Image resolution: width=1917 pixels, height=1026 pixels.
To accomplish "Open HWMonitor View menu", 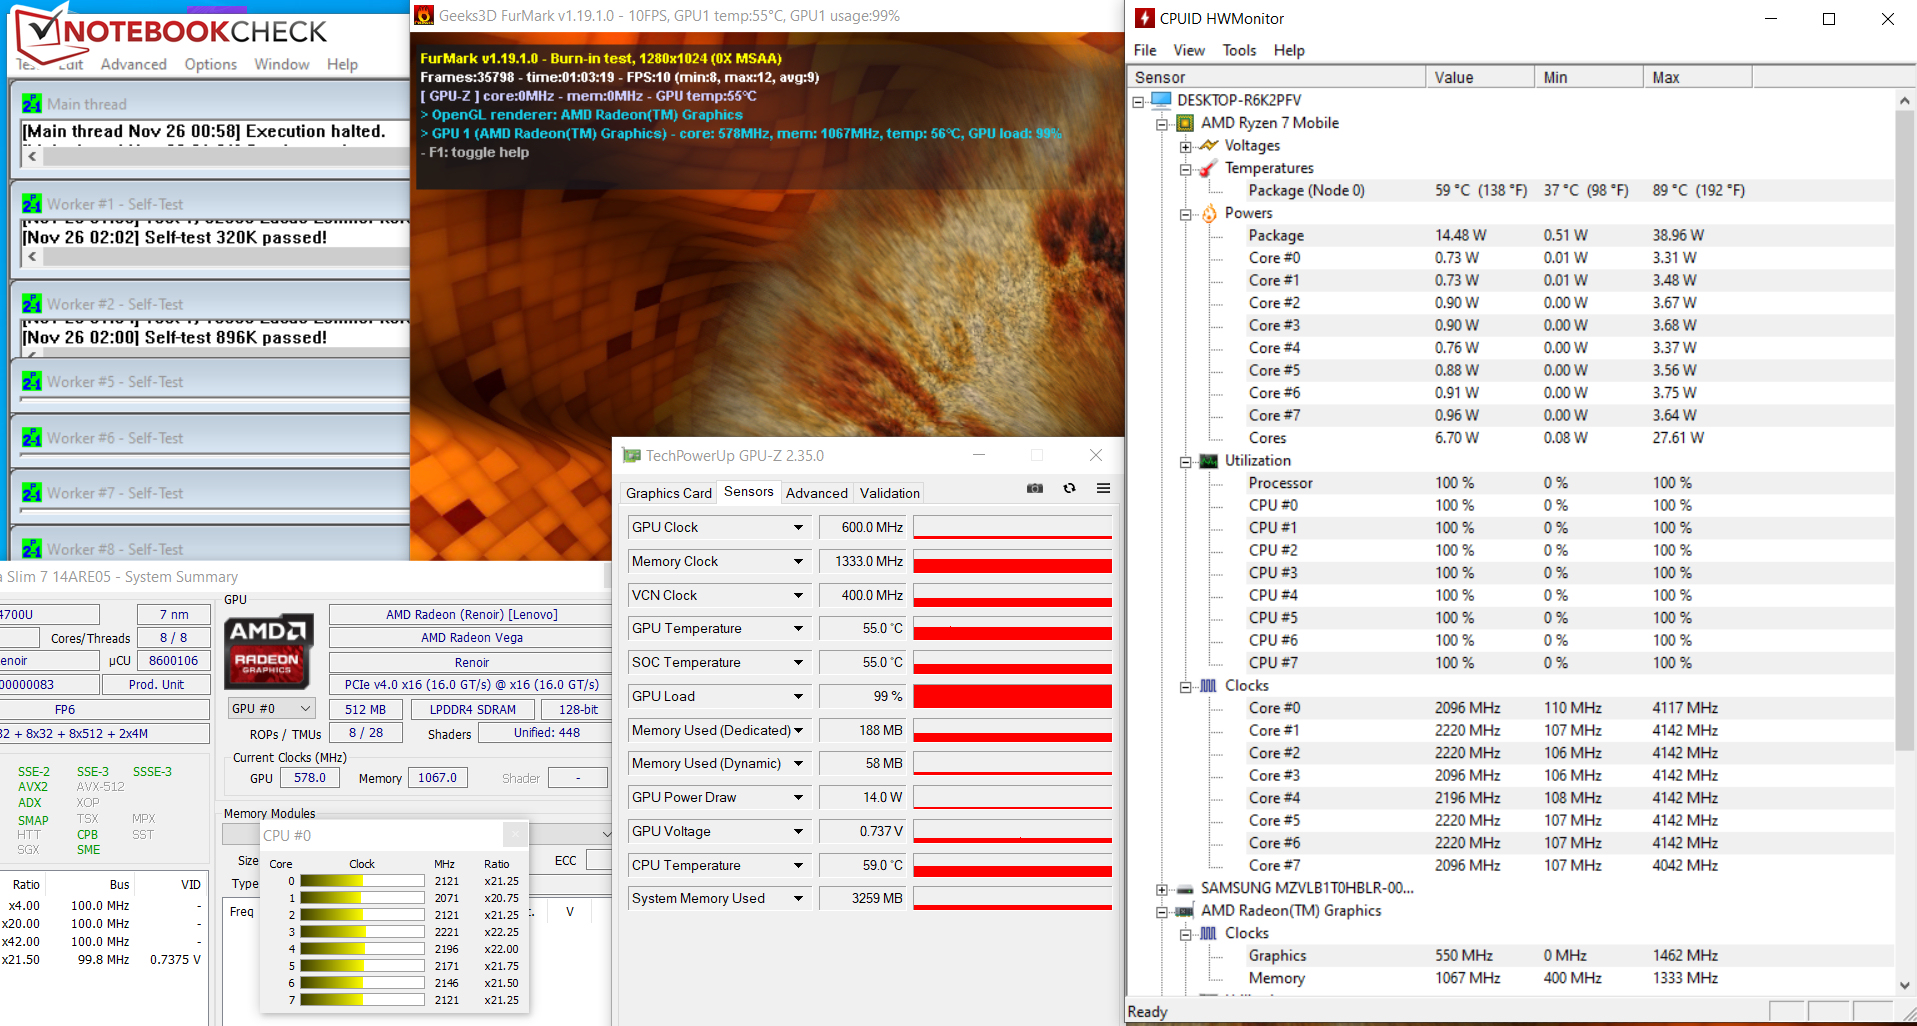I will point(1189,50).
